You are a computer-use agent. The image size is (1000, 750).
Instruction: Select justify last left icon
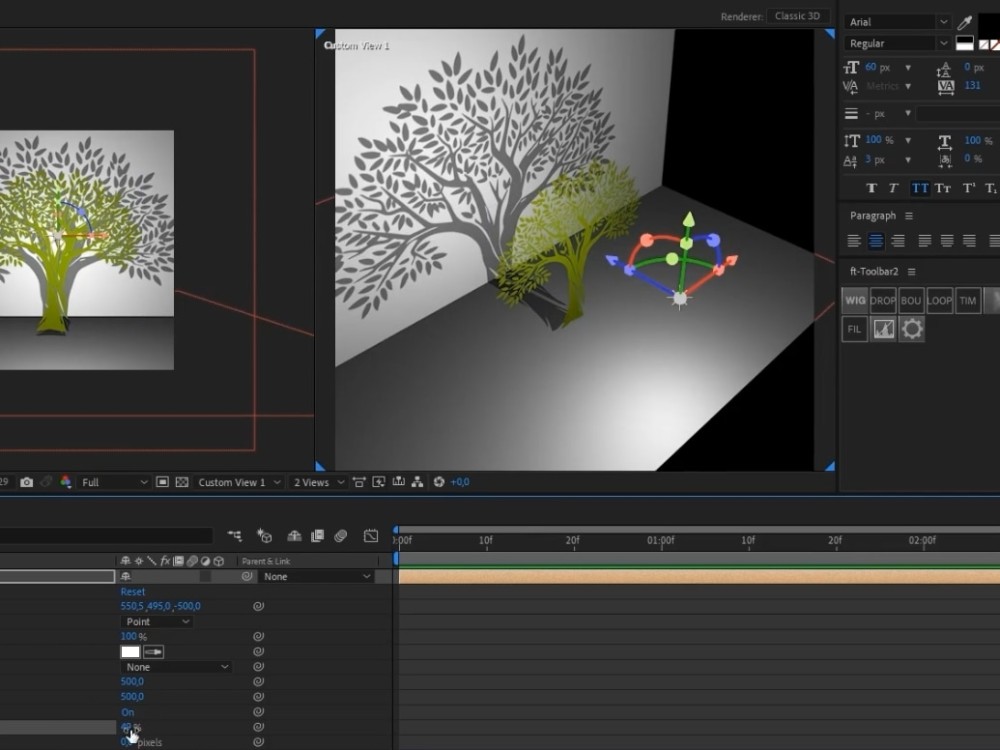[x=924, y=240]
